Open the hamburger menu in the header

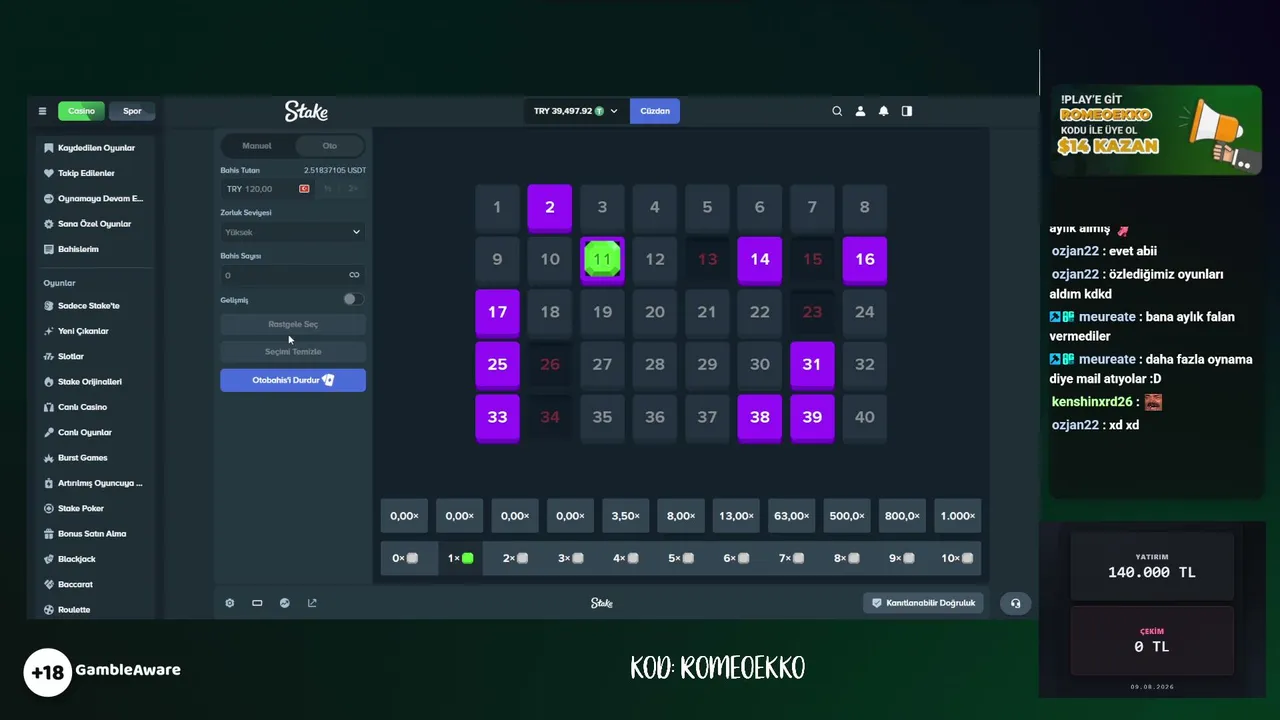click(x=42, y=111)
